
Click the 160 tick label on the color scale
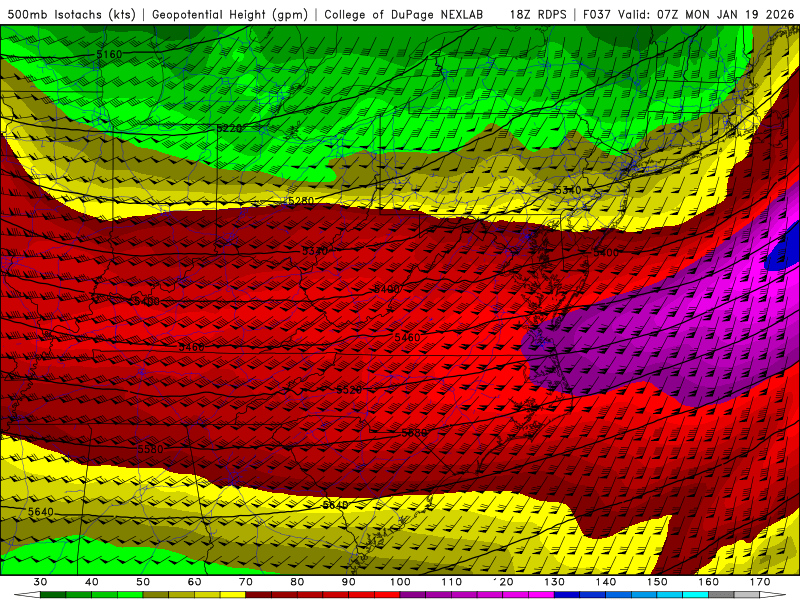tap(709, 582)
